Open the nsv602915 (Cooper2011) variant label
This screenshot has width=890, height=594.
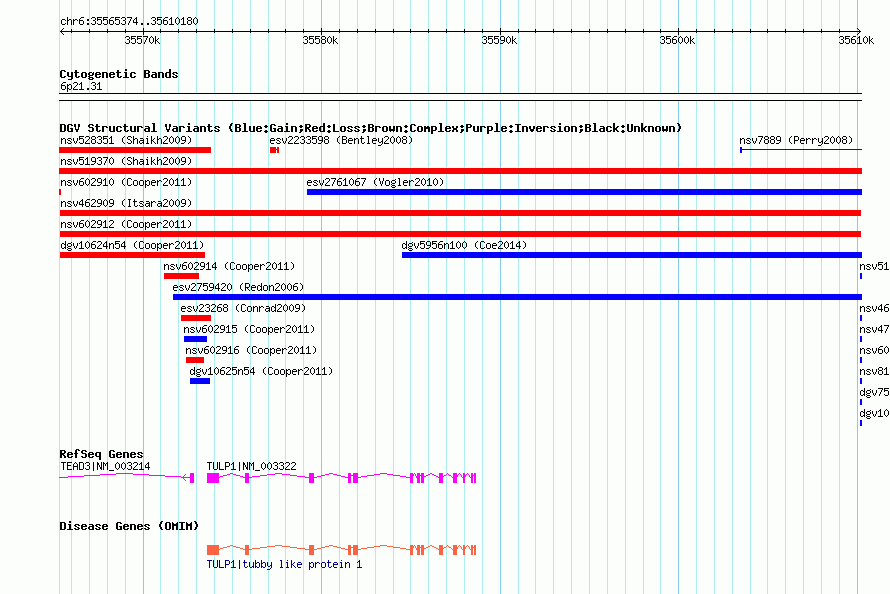249,329
